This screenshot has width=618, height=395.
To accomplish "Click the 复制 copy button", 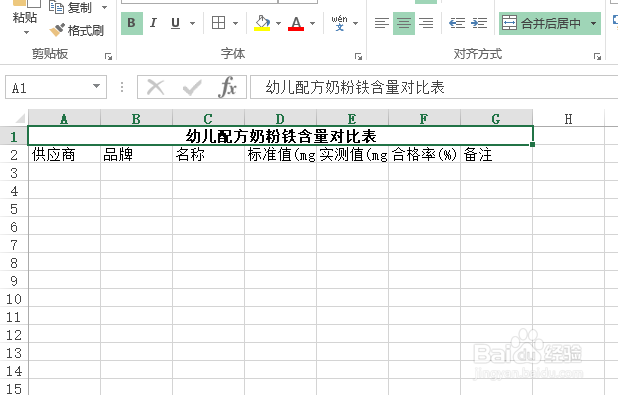I will pos(71,7).
